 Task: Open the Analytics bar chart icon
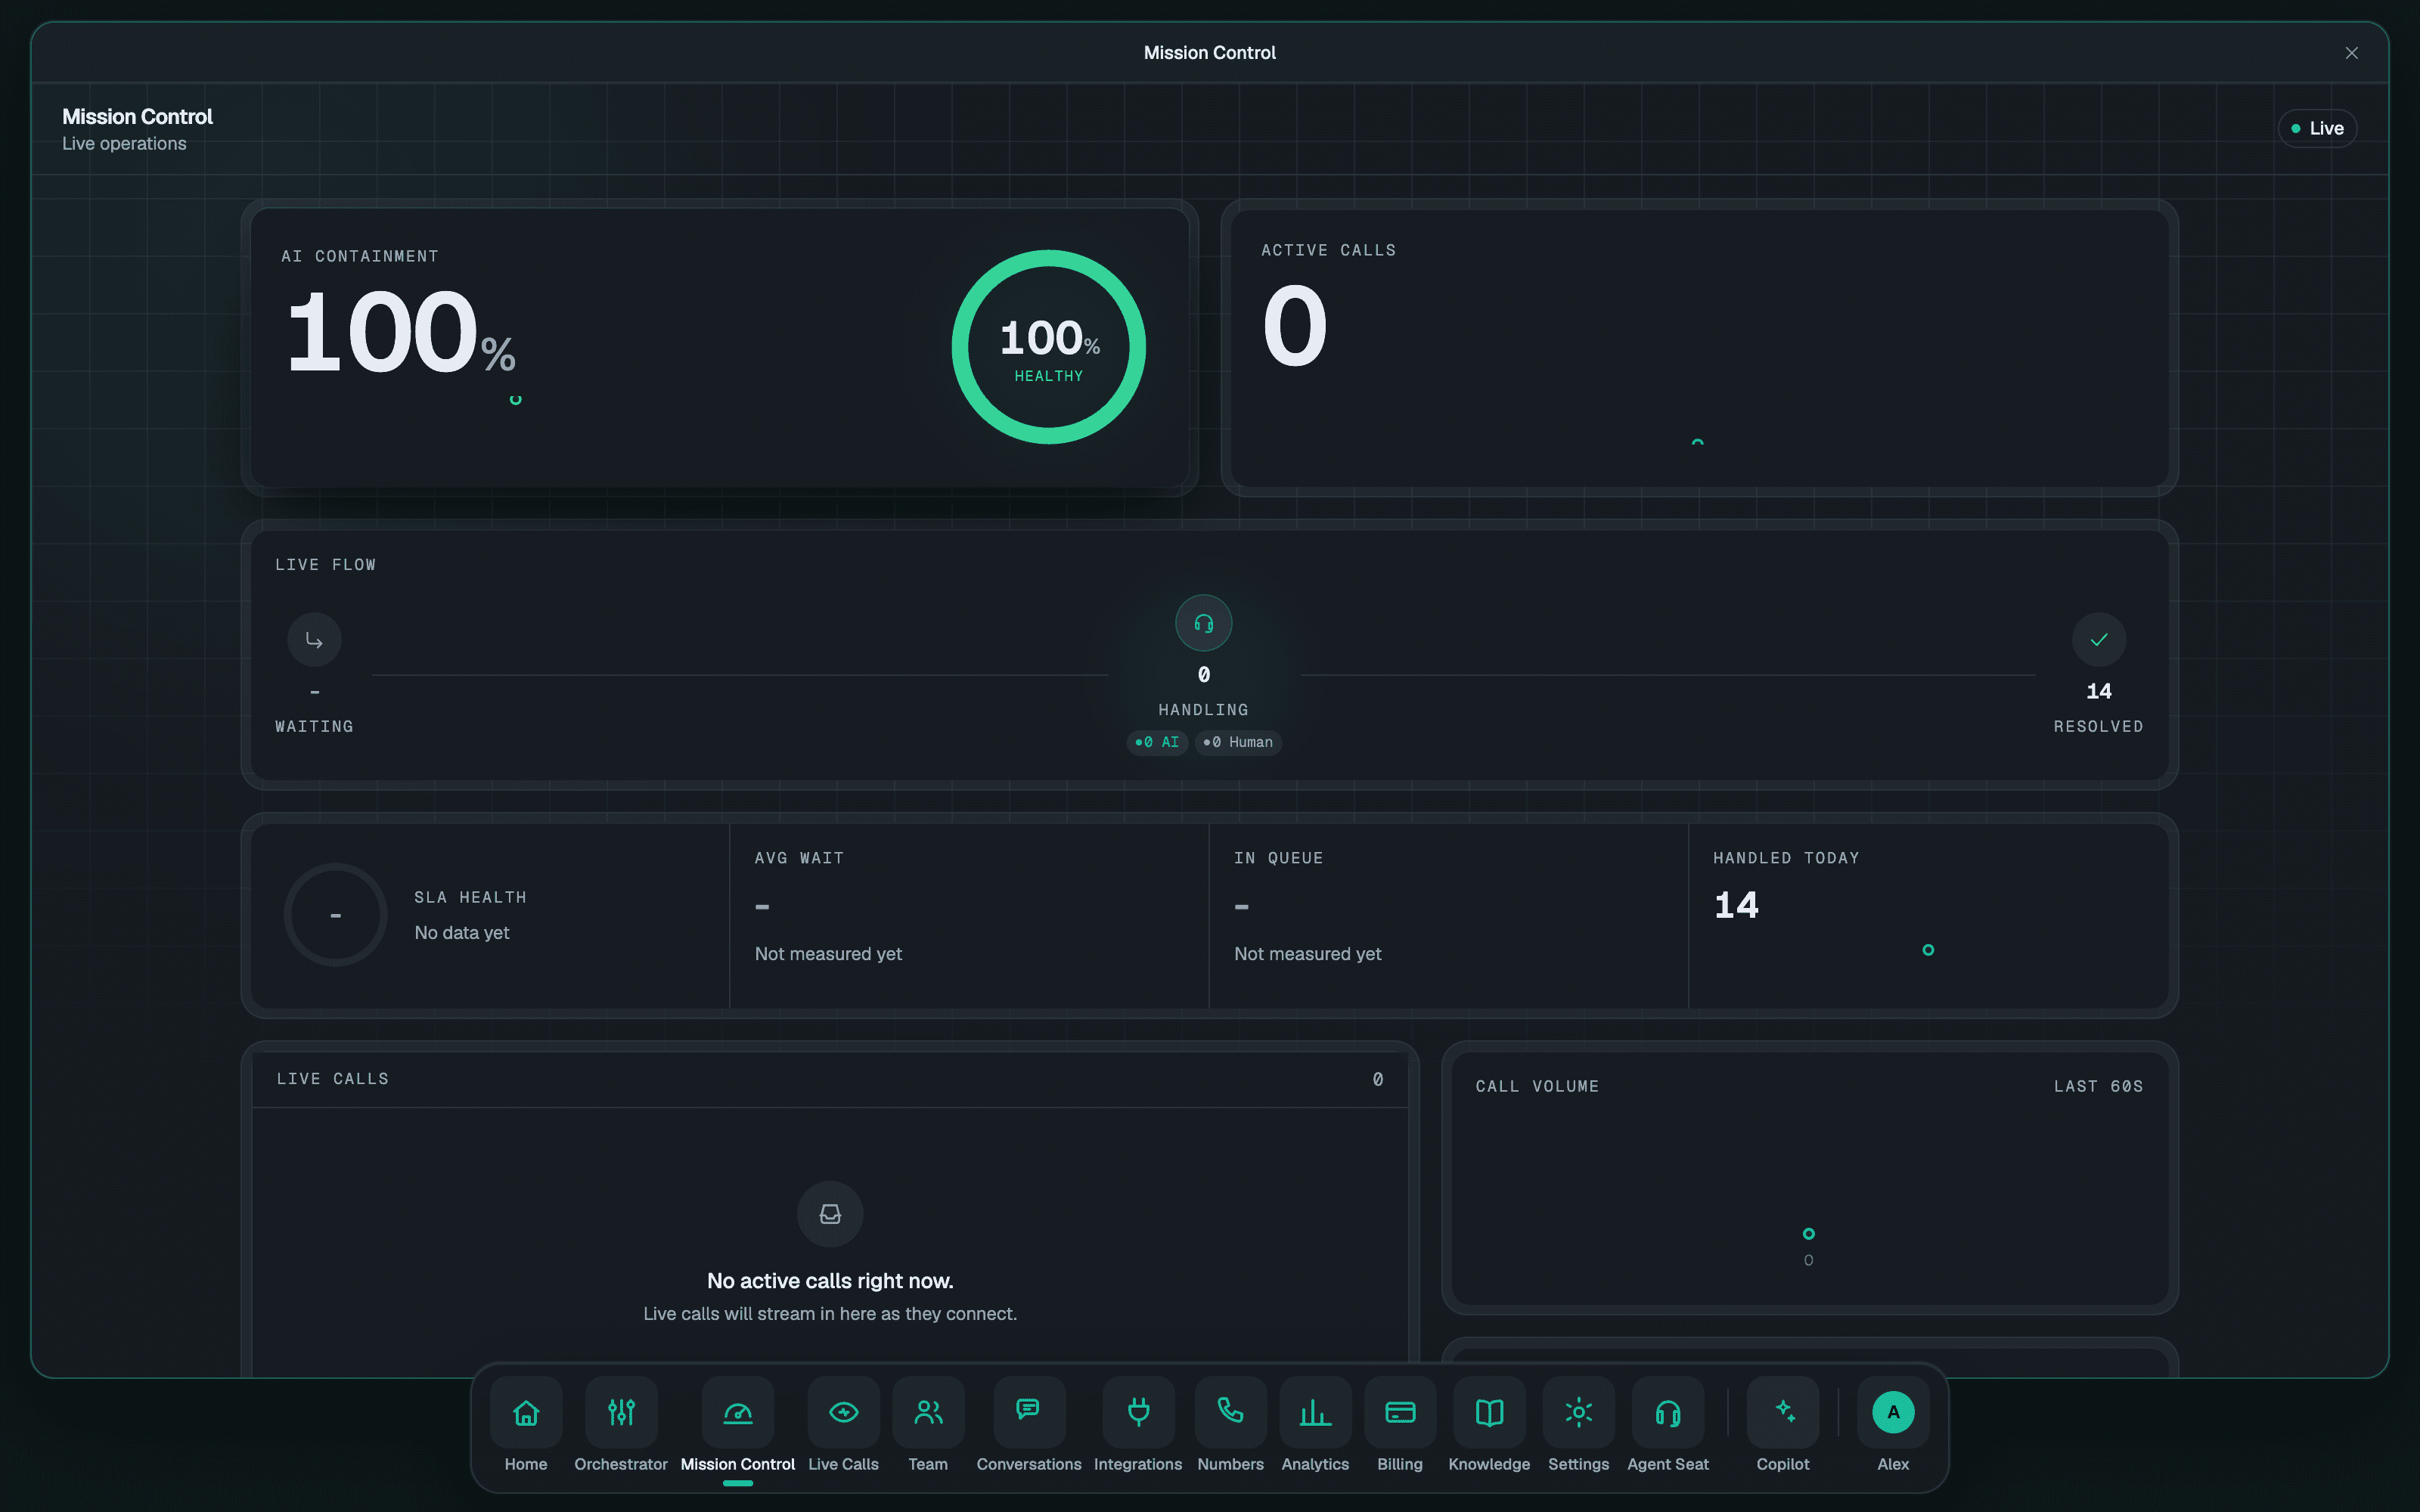[x=1315, y=1411]
